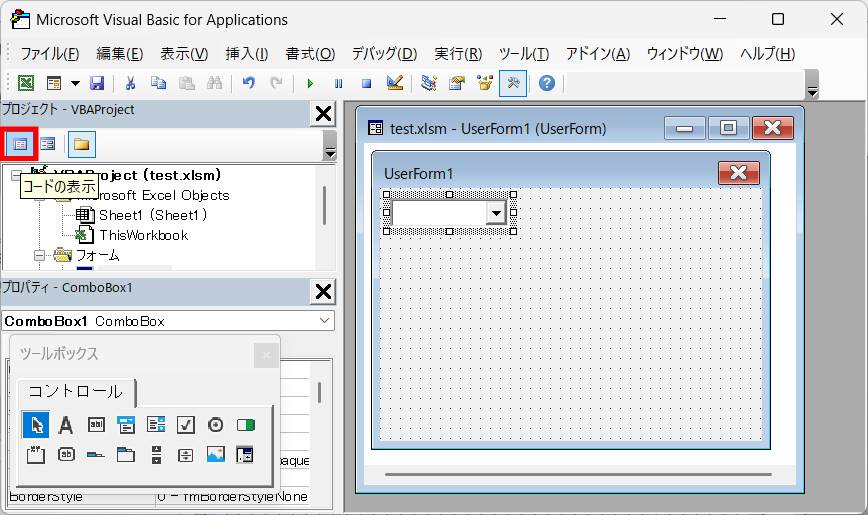Choose the Frame control in toolbox
This screenshot has height=515, width=868.
[36, 455]
